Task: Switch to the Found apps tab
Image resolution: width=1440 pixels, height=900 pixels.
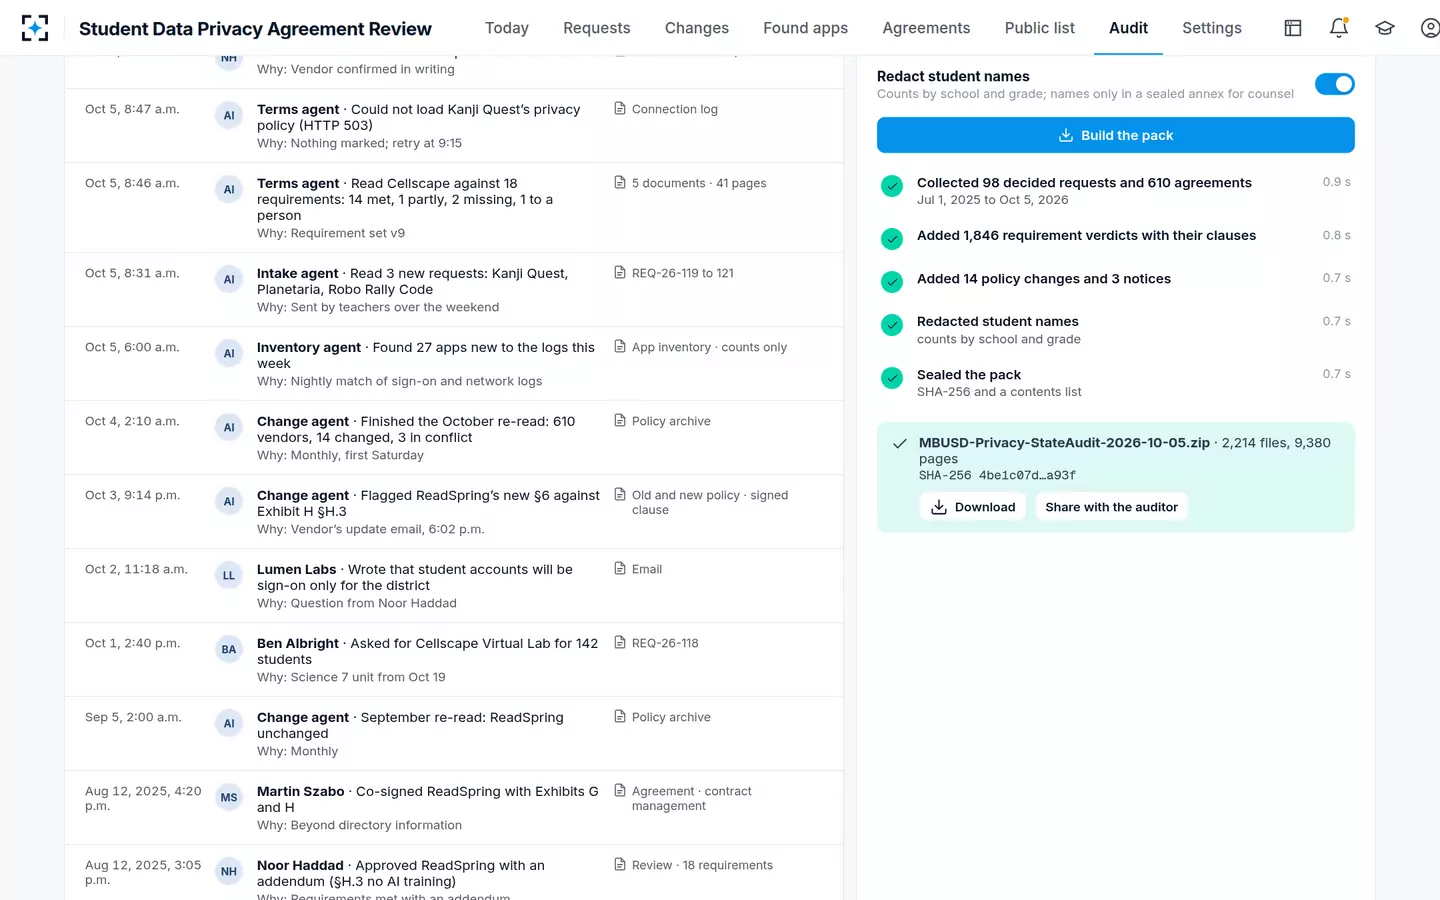Action: (x=805, y=28)
